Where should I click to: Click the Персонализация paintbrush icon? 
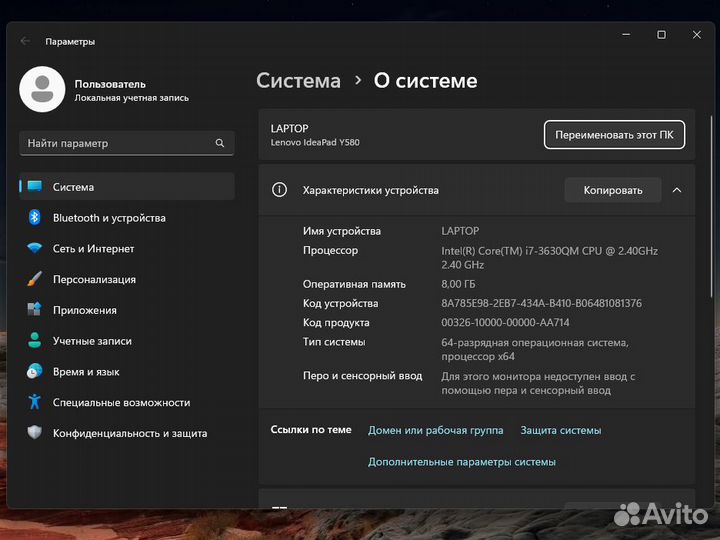(x=34, y=279)
